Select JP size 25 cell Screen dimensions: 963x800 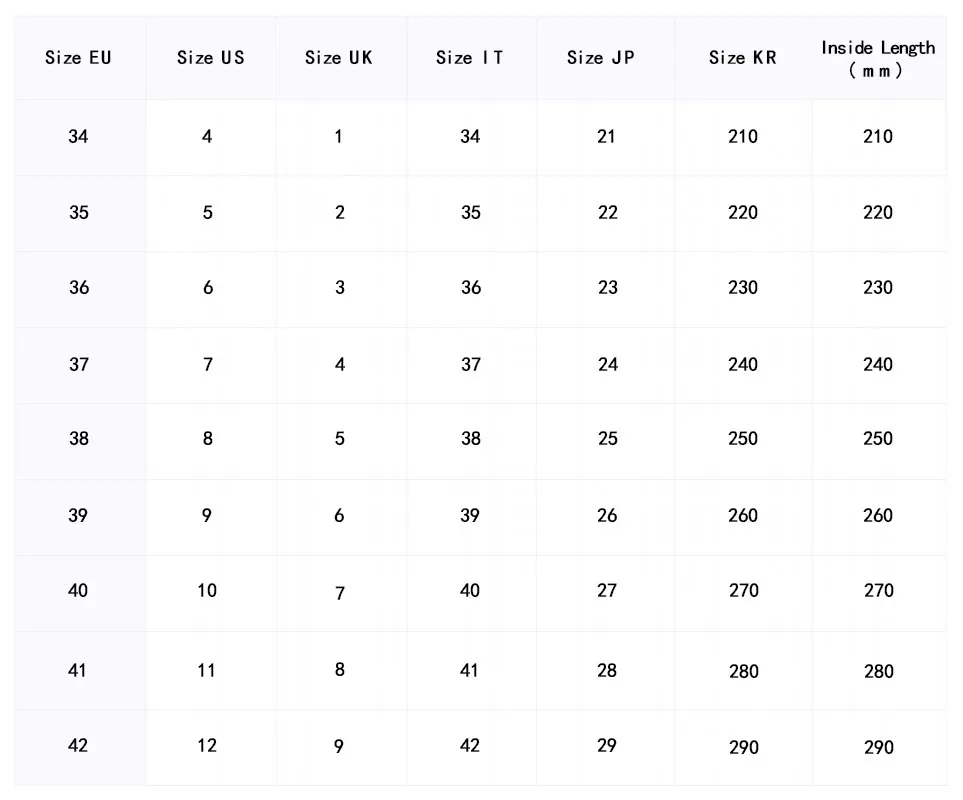[607, 439]
